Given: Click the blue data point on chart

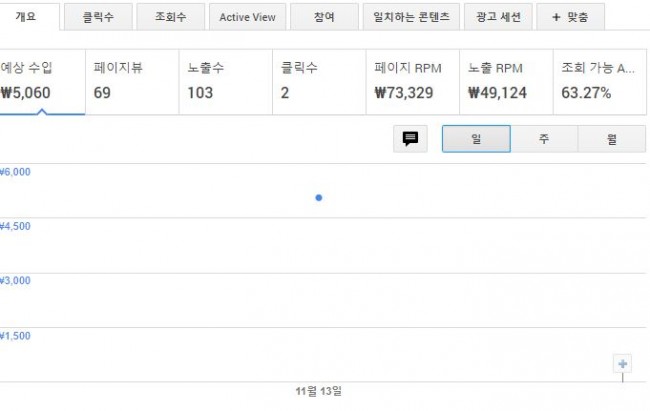Looking at the screenshot, I should click(x=319, y=198).
